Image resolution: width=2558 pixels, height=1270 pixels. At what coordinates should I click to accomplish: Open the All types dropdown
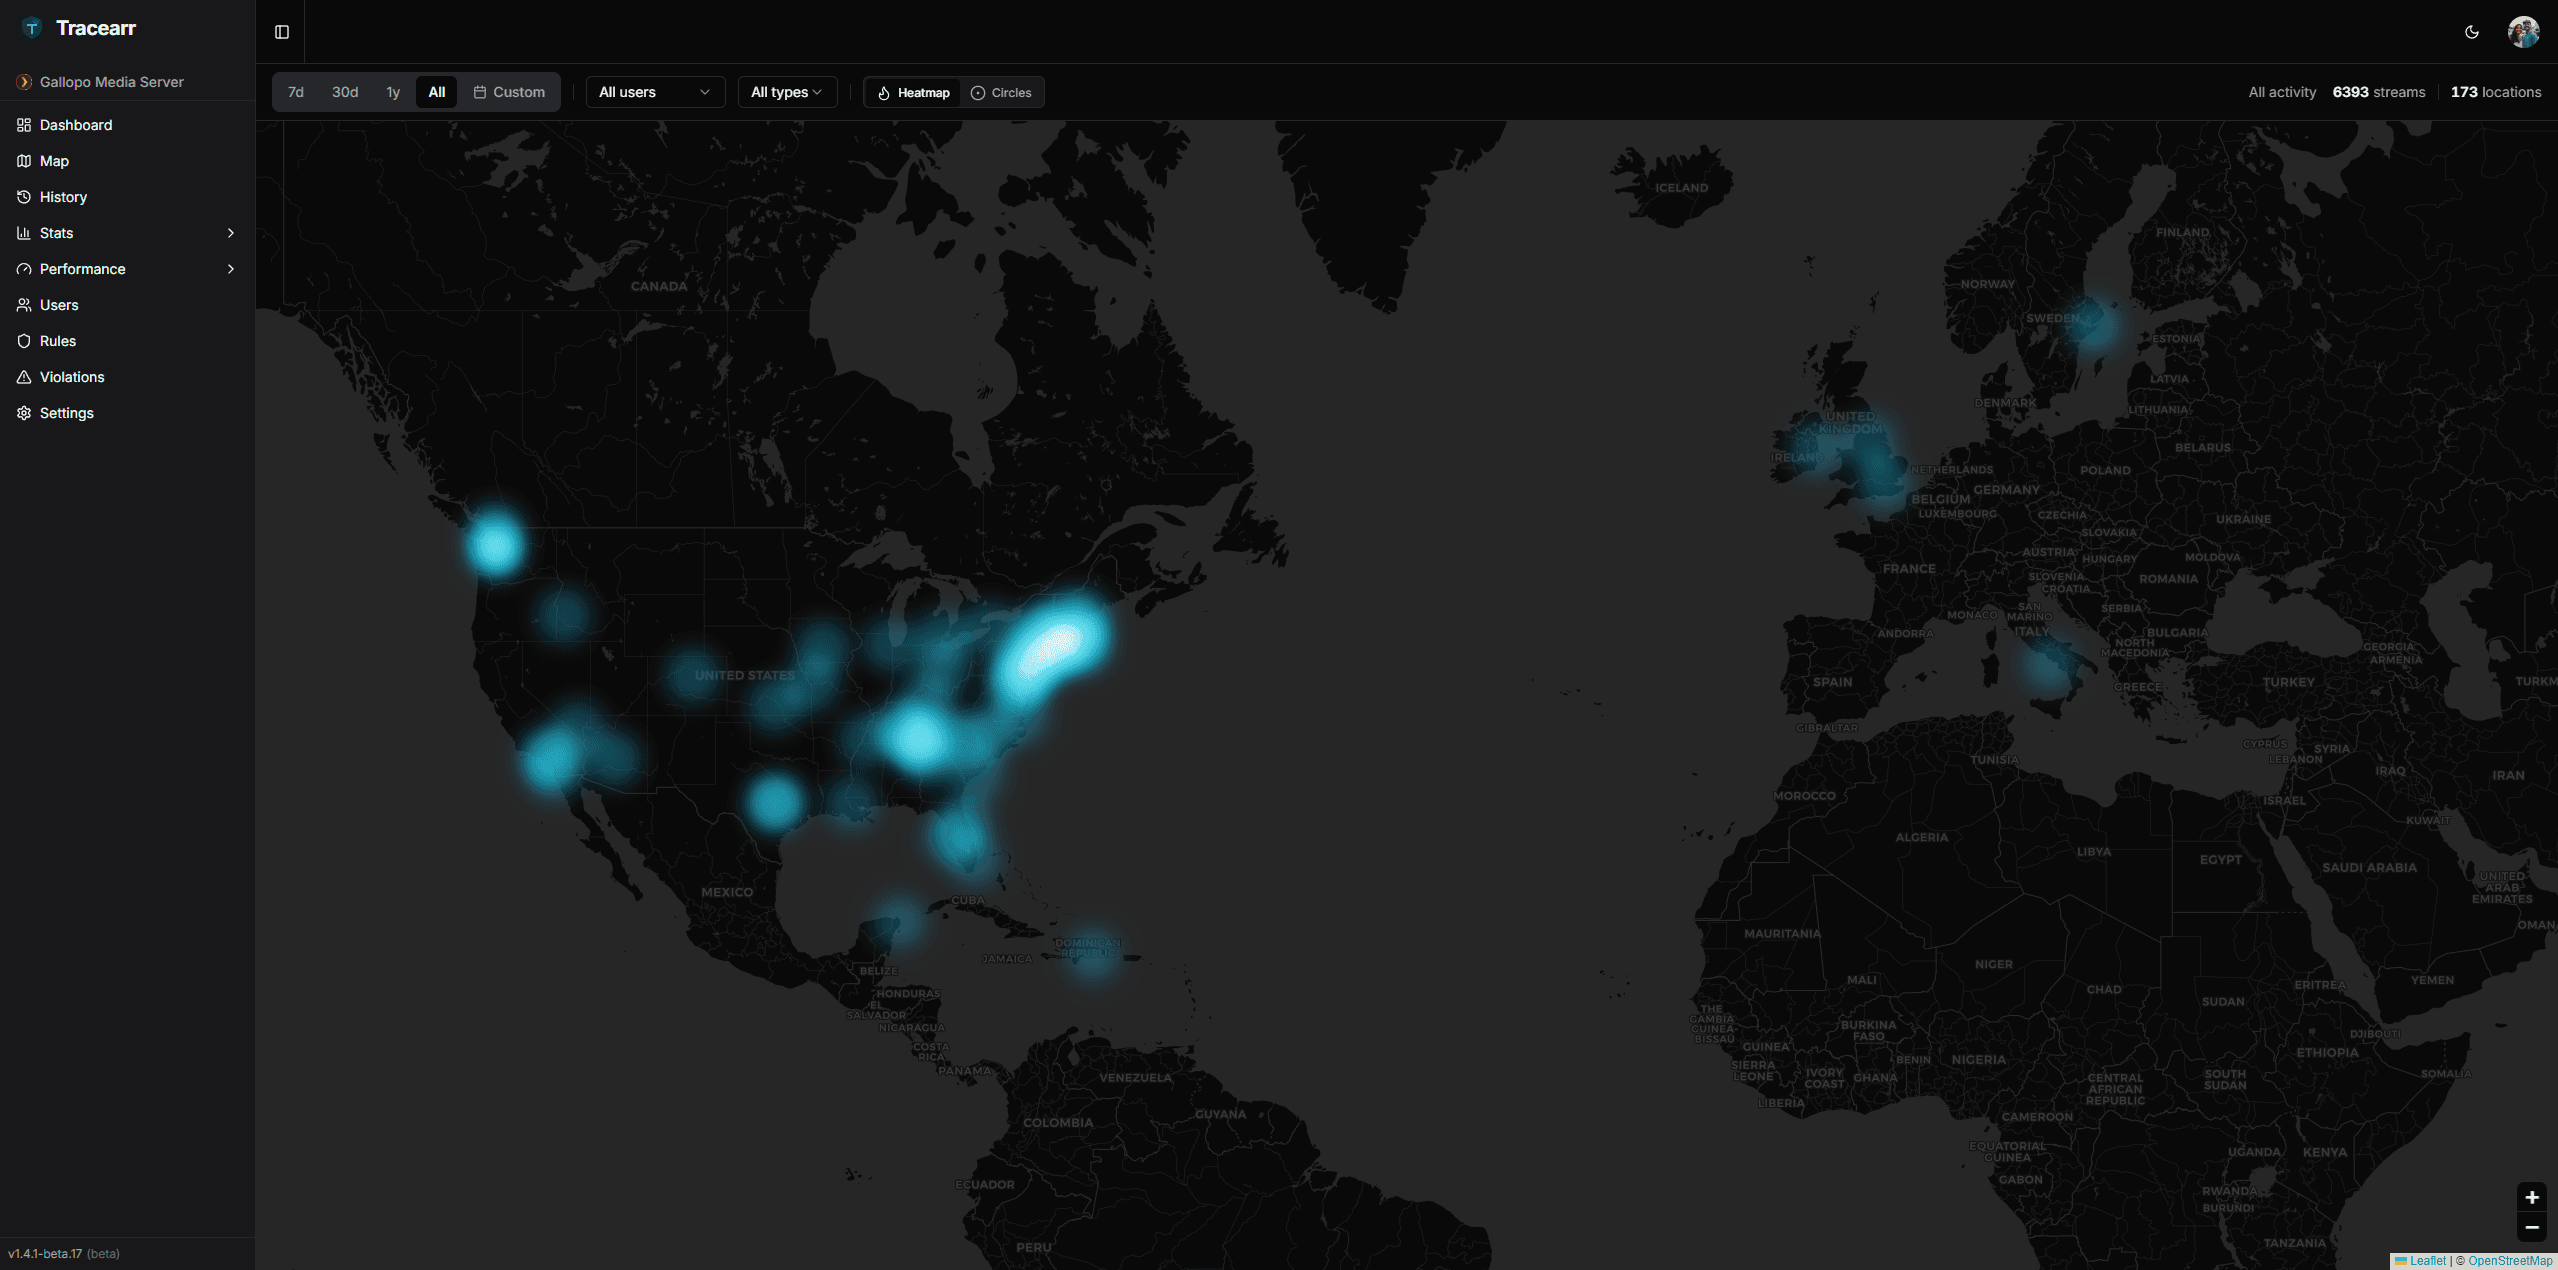pyautogui.click(x=786, y=92)
